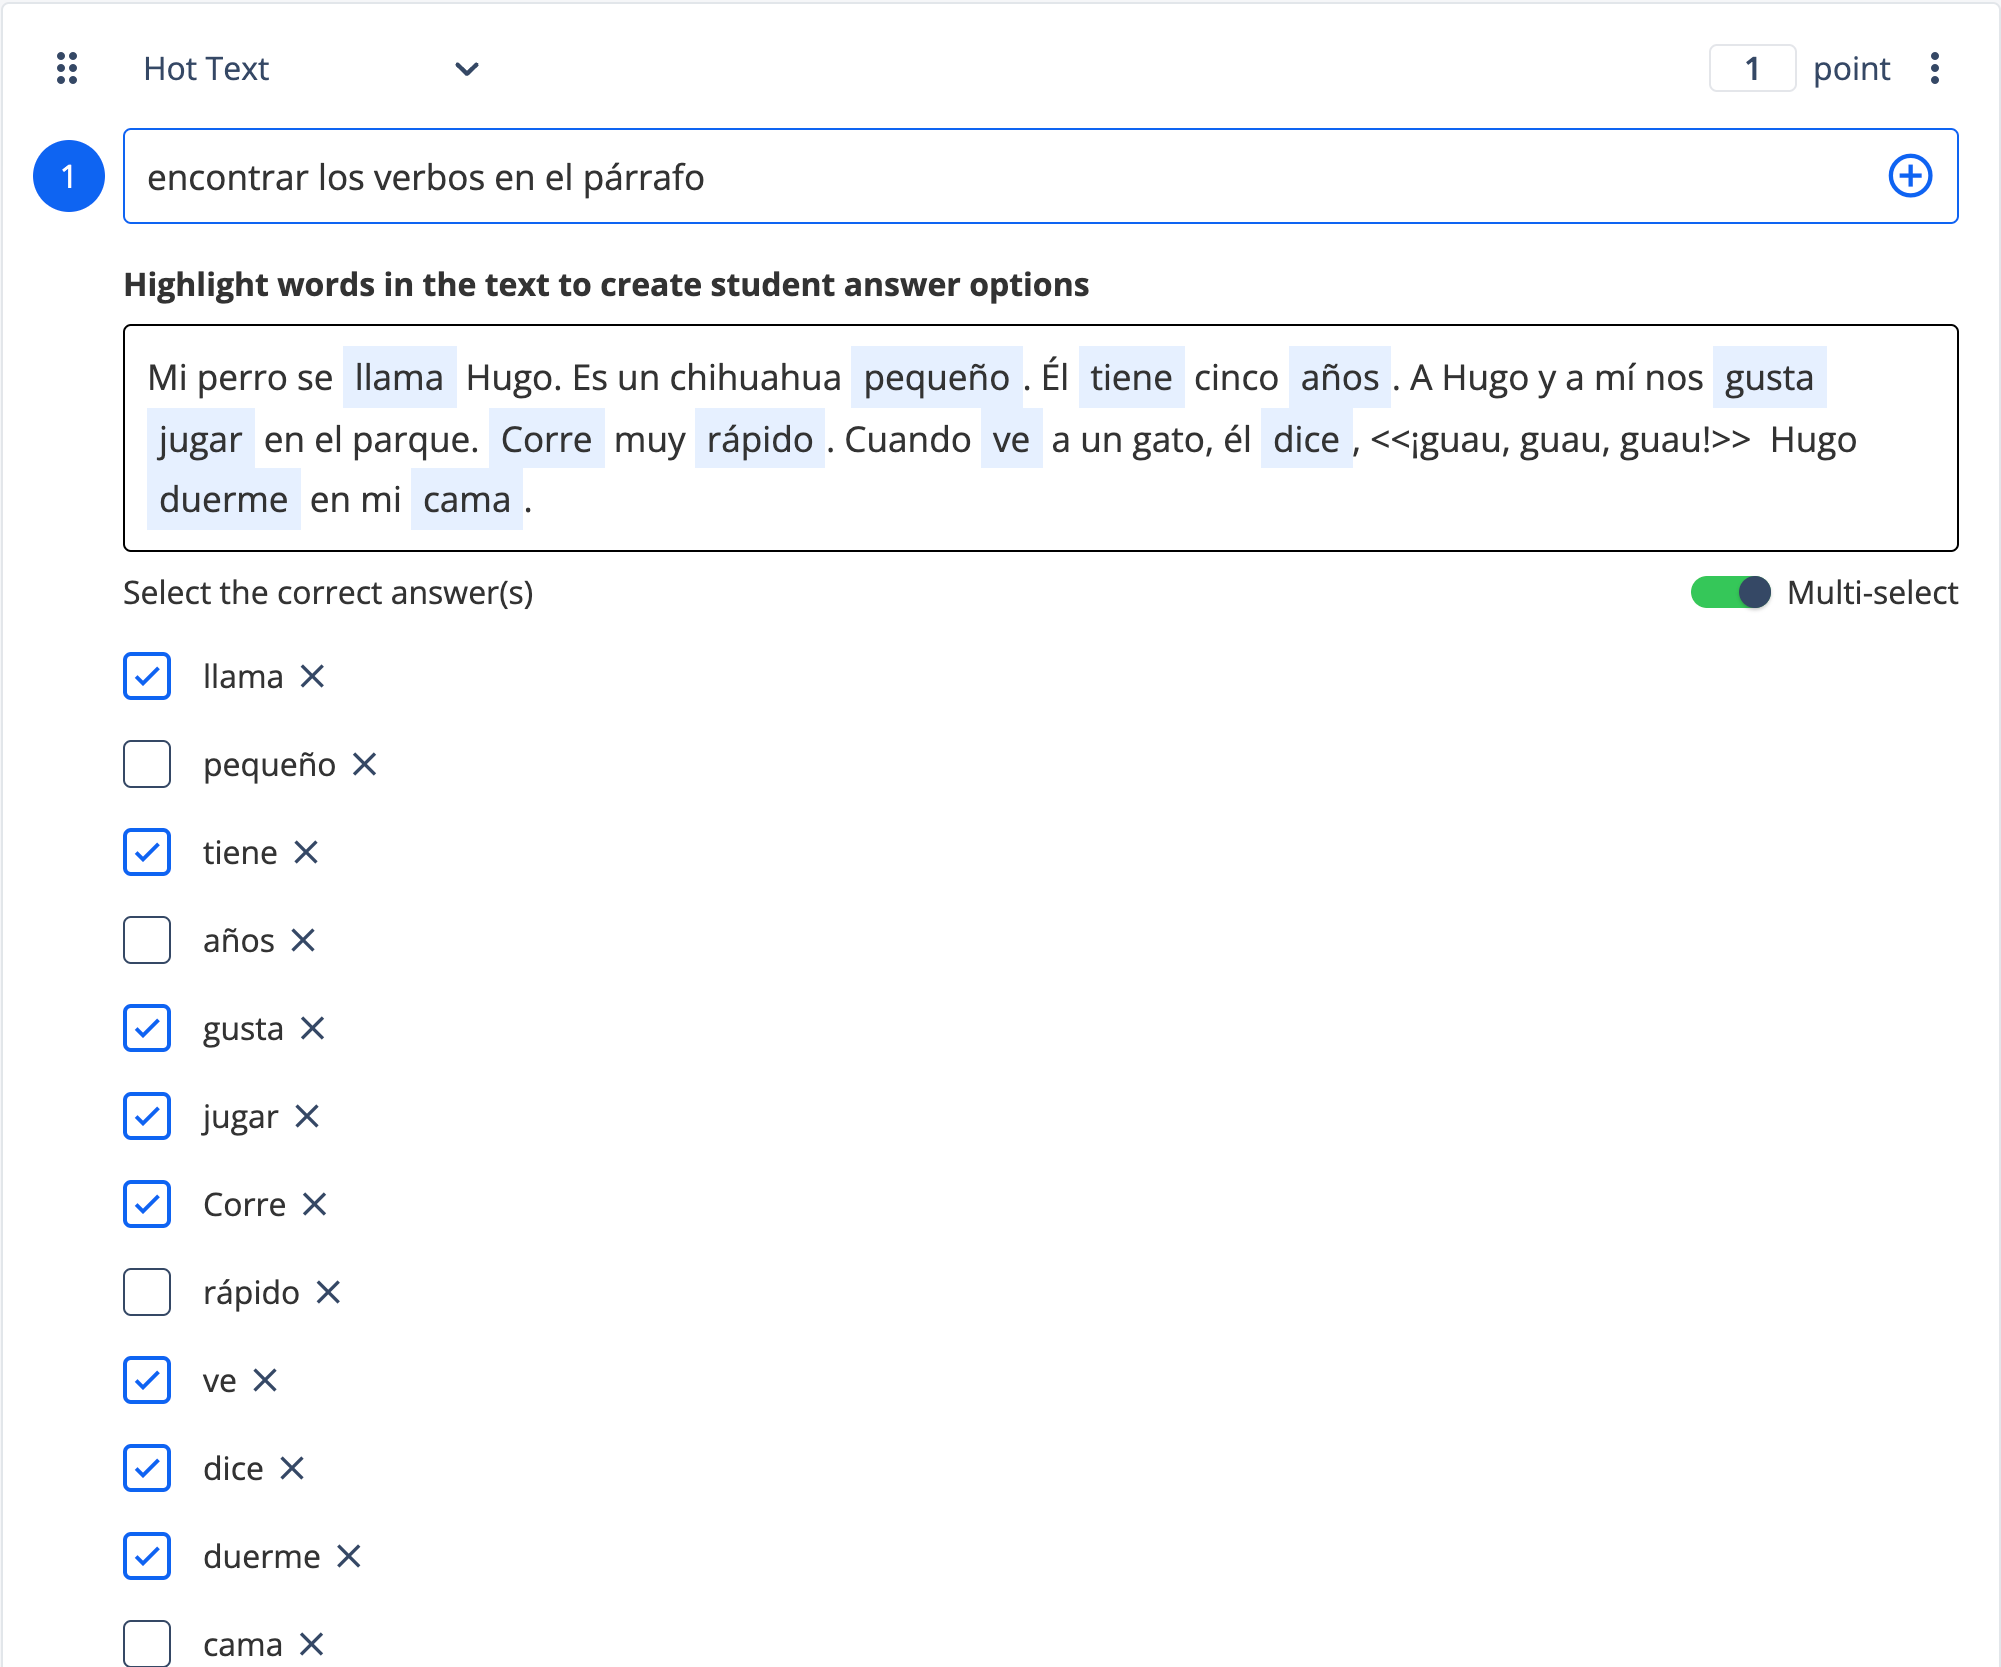Click the question prompt text field
This screenshot has height=1667, width=2001.
pyautogui.click(x=1000, y=177)
